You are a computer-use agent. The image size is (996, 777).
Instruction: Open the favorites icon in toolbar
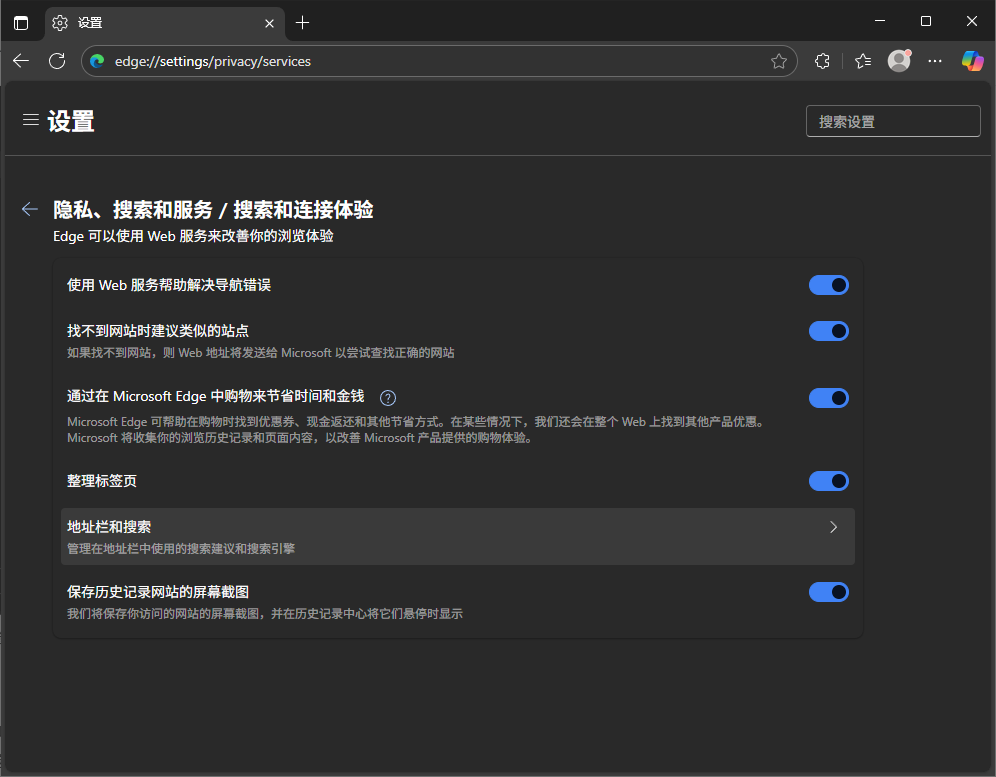[x=862, y=61]
